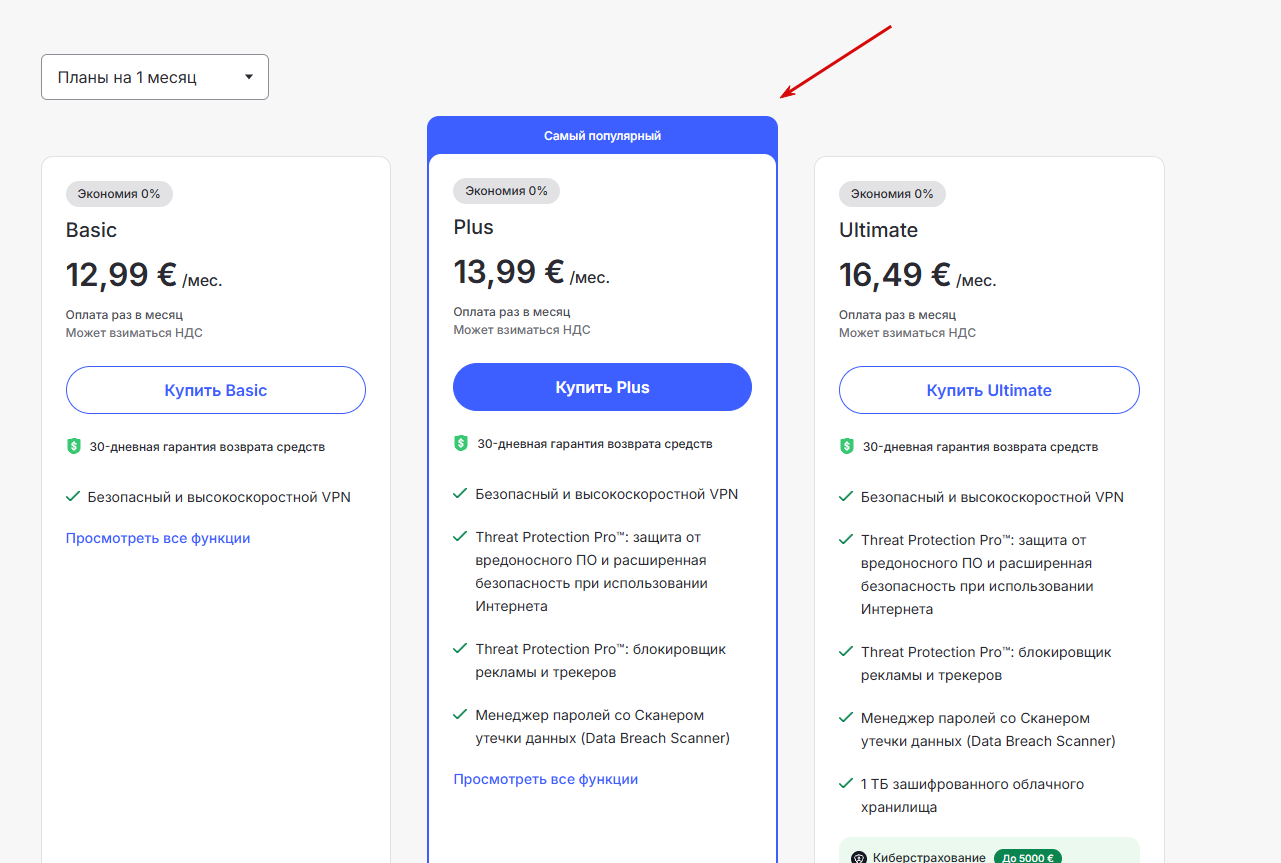Viewport: 1281px width, 863px height.
Task: Click the green shield icon in Basic card
Action: coord(74,447)
